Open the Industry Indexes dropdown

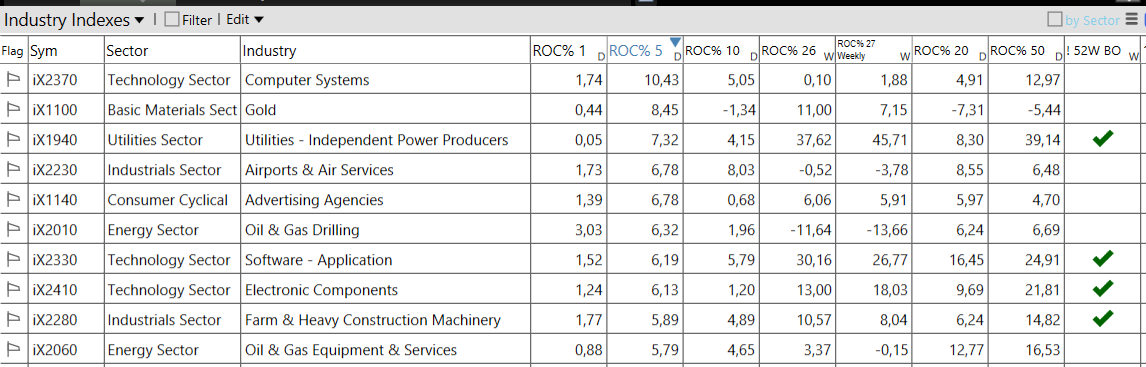click(x=74, y=20)
